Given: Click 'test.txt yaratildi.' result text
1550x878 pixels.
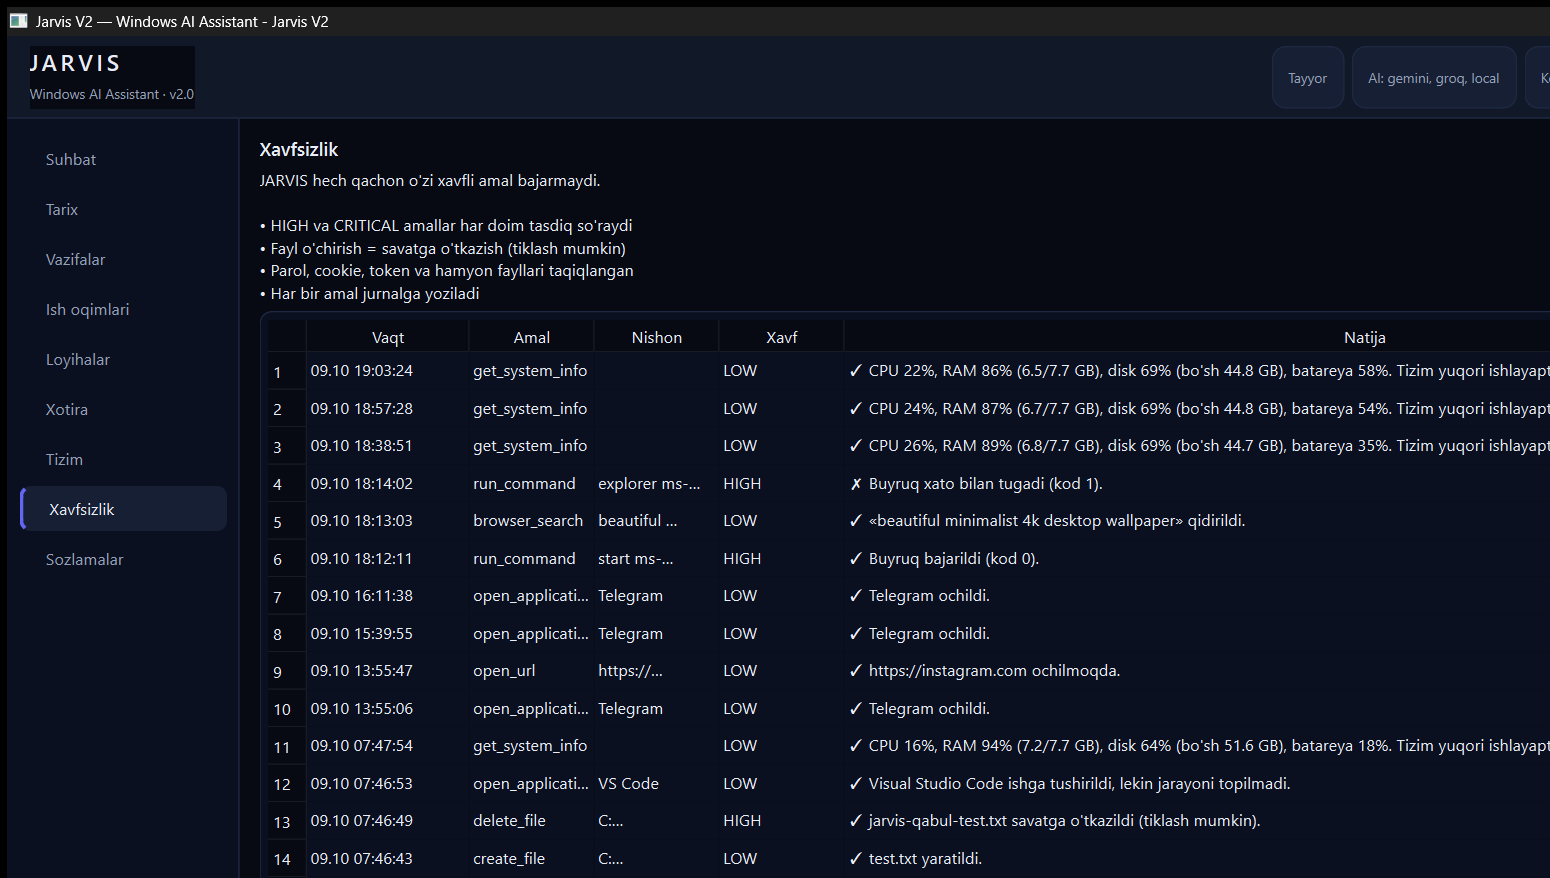Looking at the screenshot, I should 925,859.
